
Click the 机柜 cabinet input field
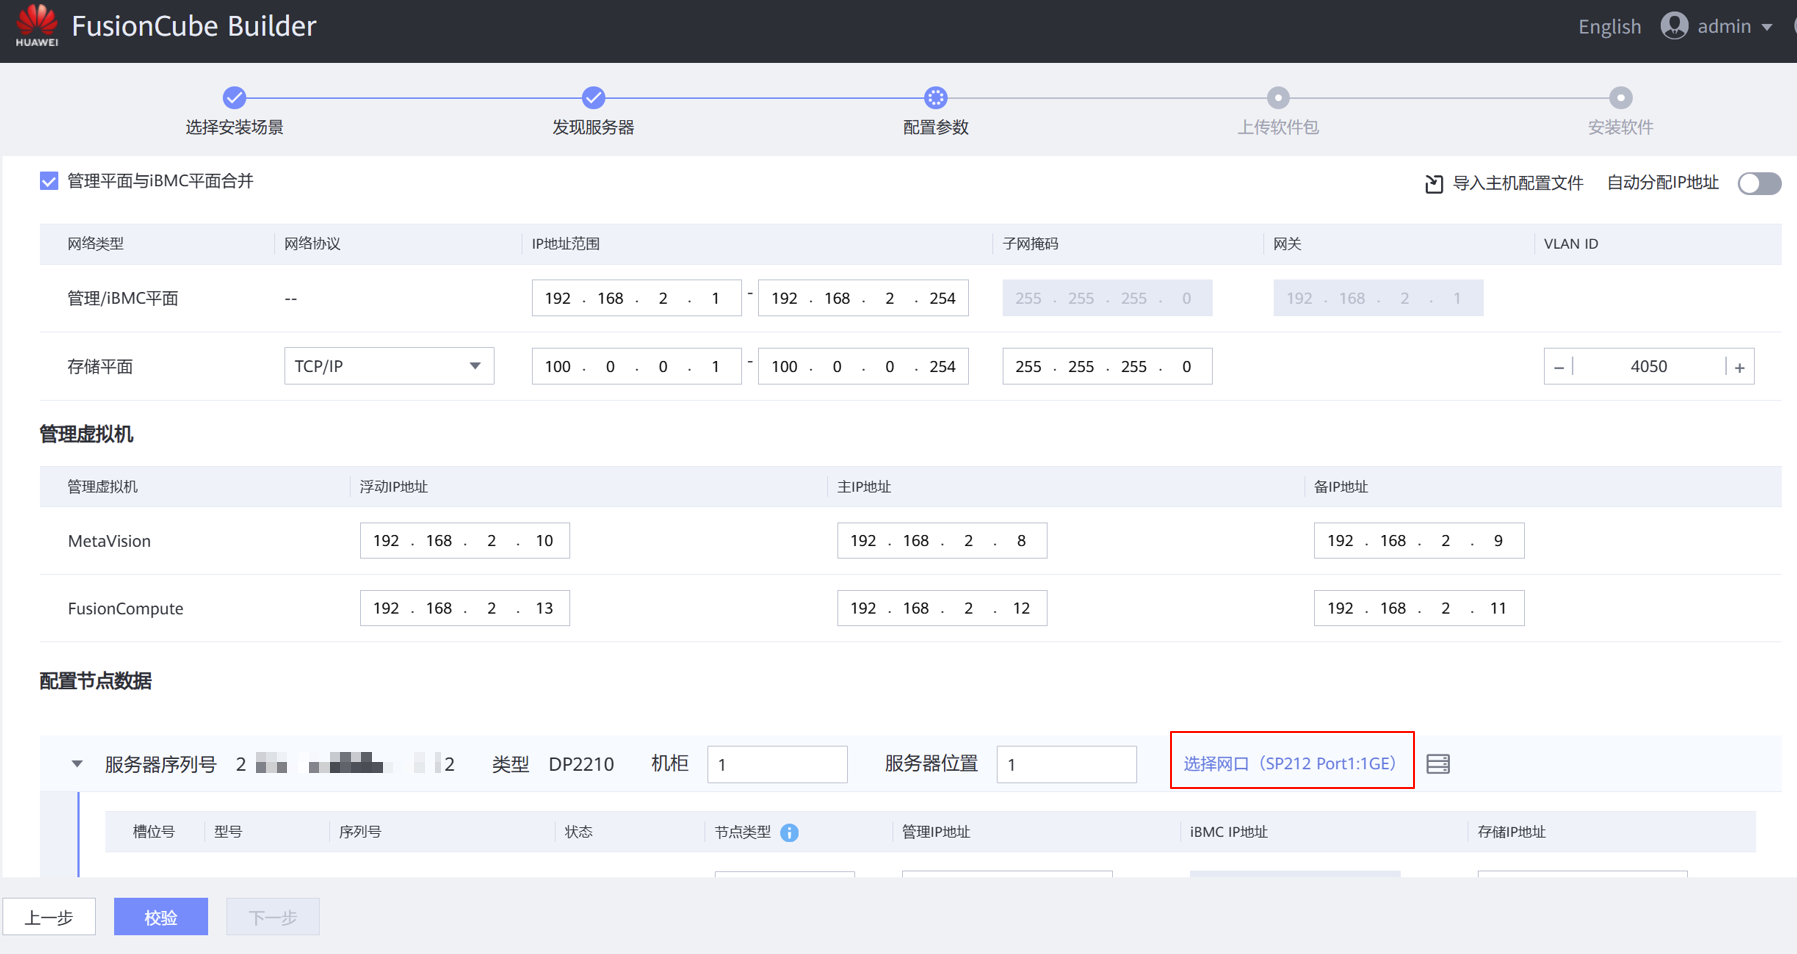tap(776, 765)
